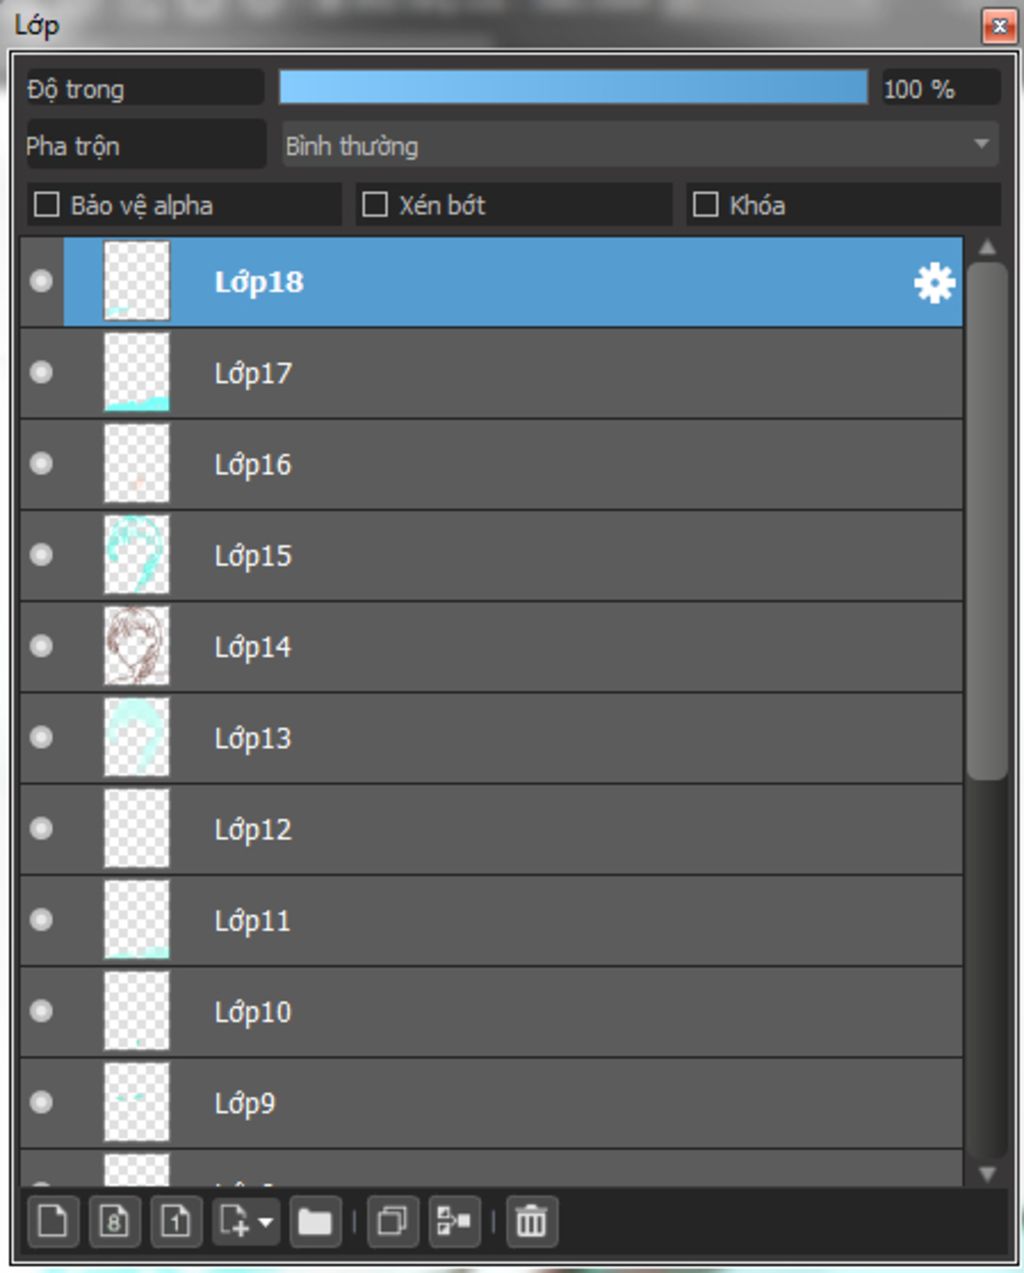Add a new 8-bit layer
The width and height of the screenshot is (1024, 1273).
[x=114, y=1221]
